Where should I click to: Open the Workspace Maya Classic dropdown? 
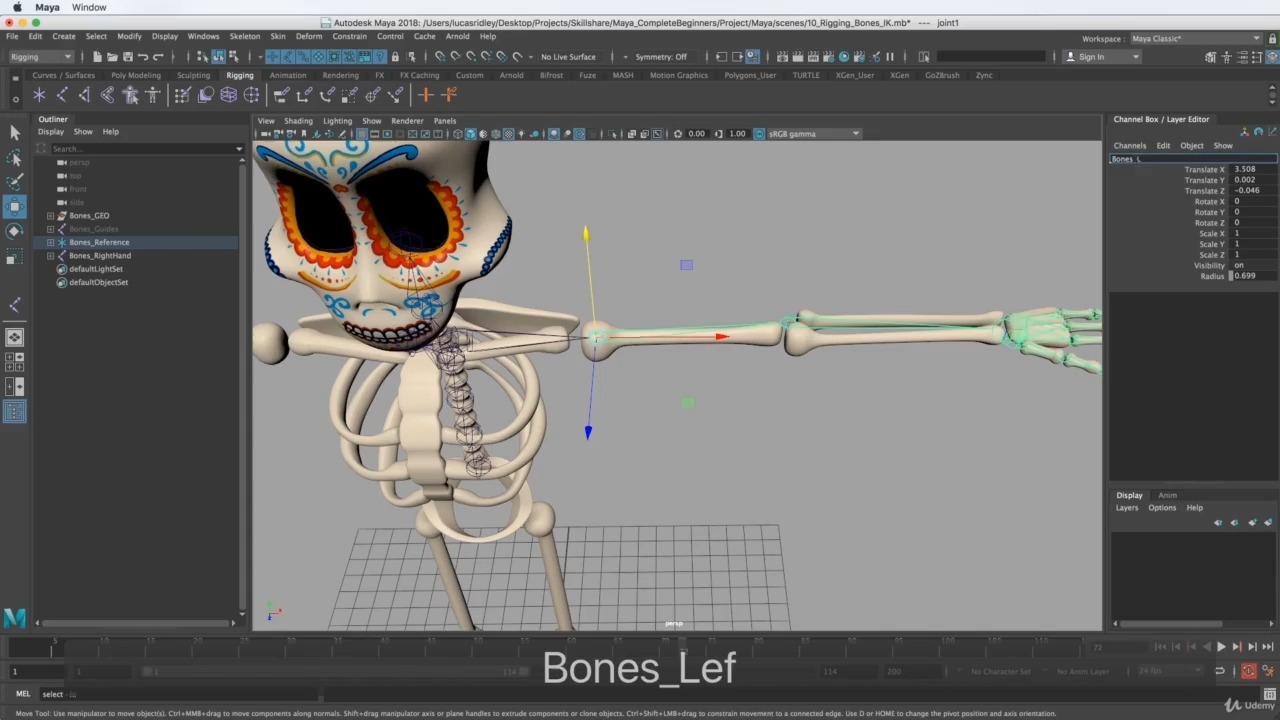point(1196,38)
